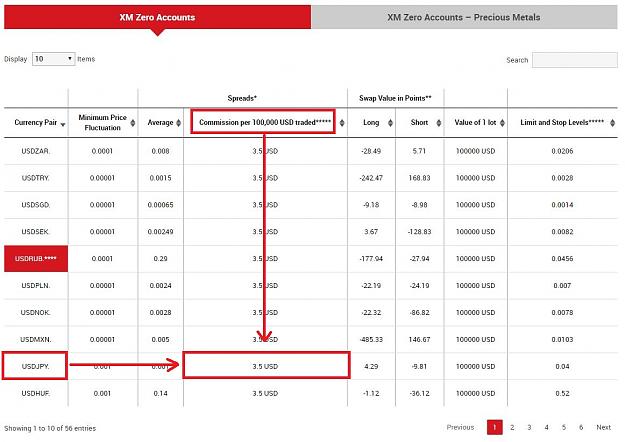Viewport: 625px width, 442px height.
Task: Click the Limit and Stop Levels header
Action: point(562,122)
